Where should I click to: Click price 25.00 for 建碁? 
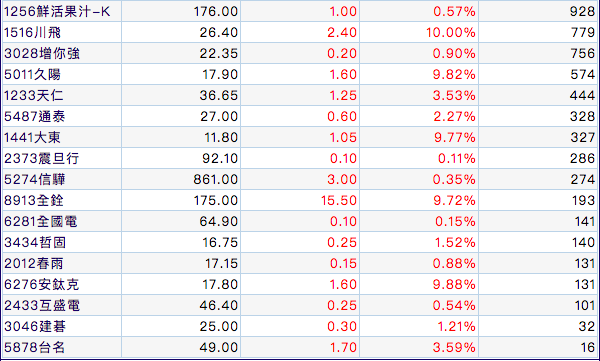click(218, 327)
